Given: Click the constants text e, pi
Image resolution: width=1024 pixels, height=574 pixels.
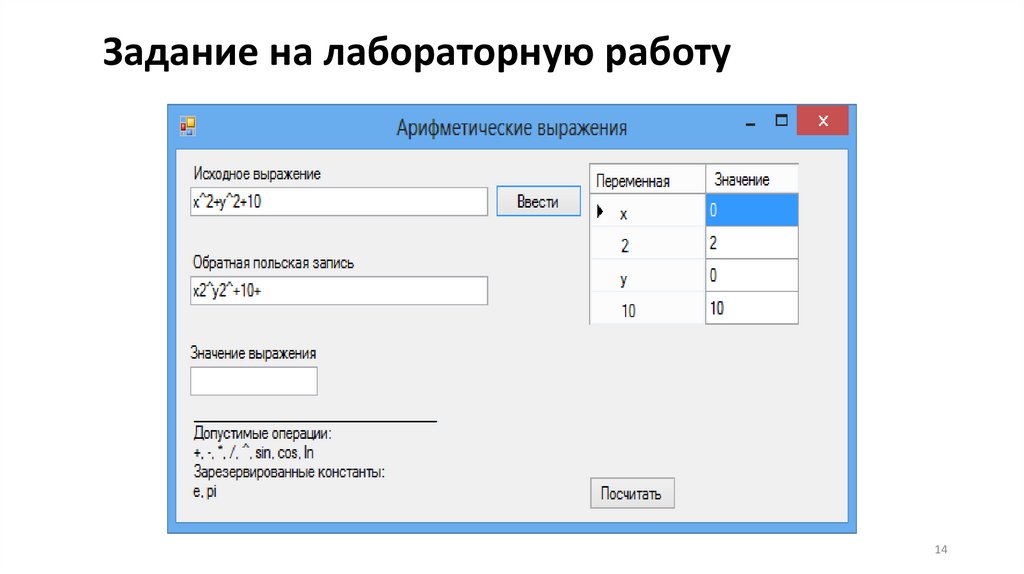Looking at the screenshot, I should [x=204, y=492].
